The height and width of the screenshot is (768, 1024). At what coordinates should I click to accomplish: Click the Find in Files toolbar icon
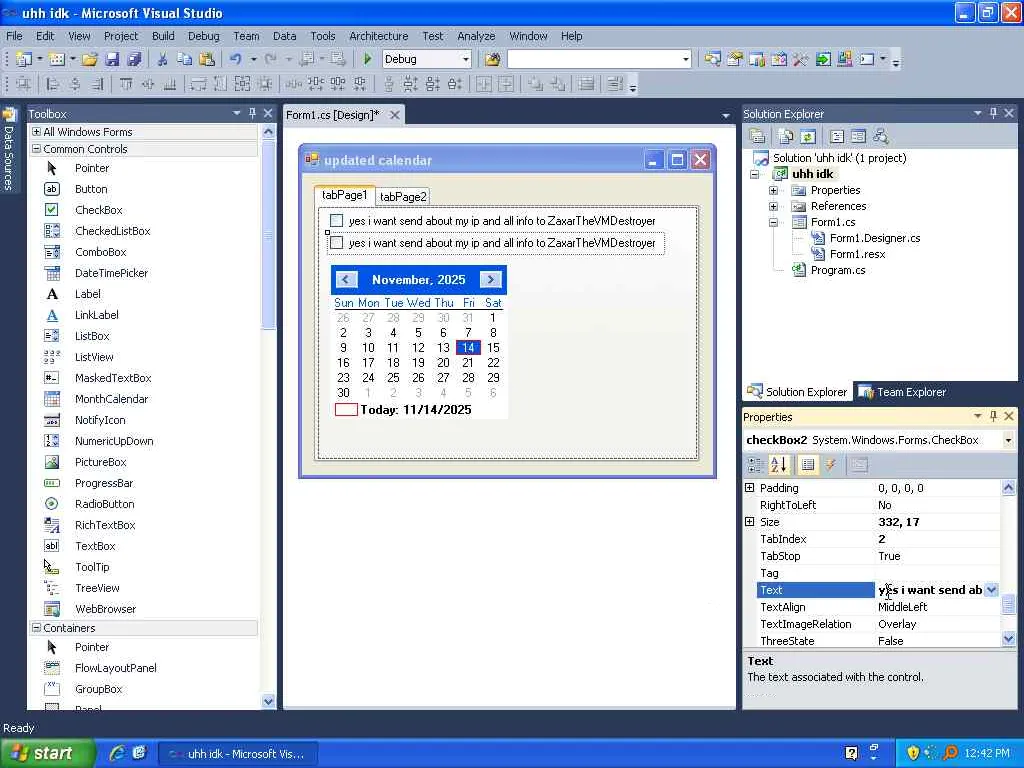coord(492,59)
